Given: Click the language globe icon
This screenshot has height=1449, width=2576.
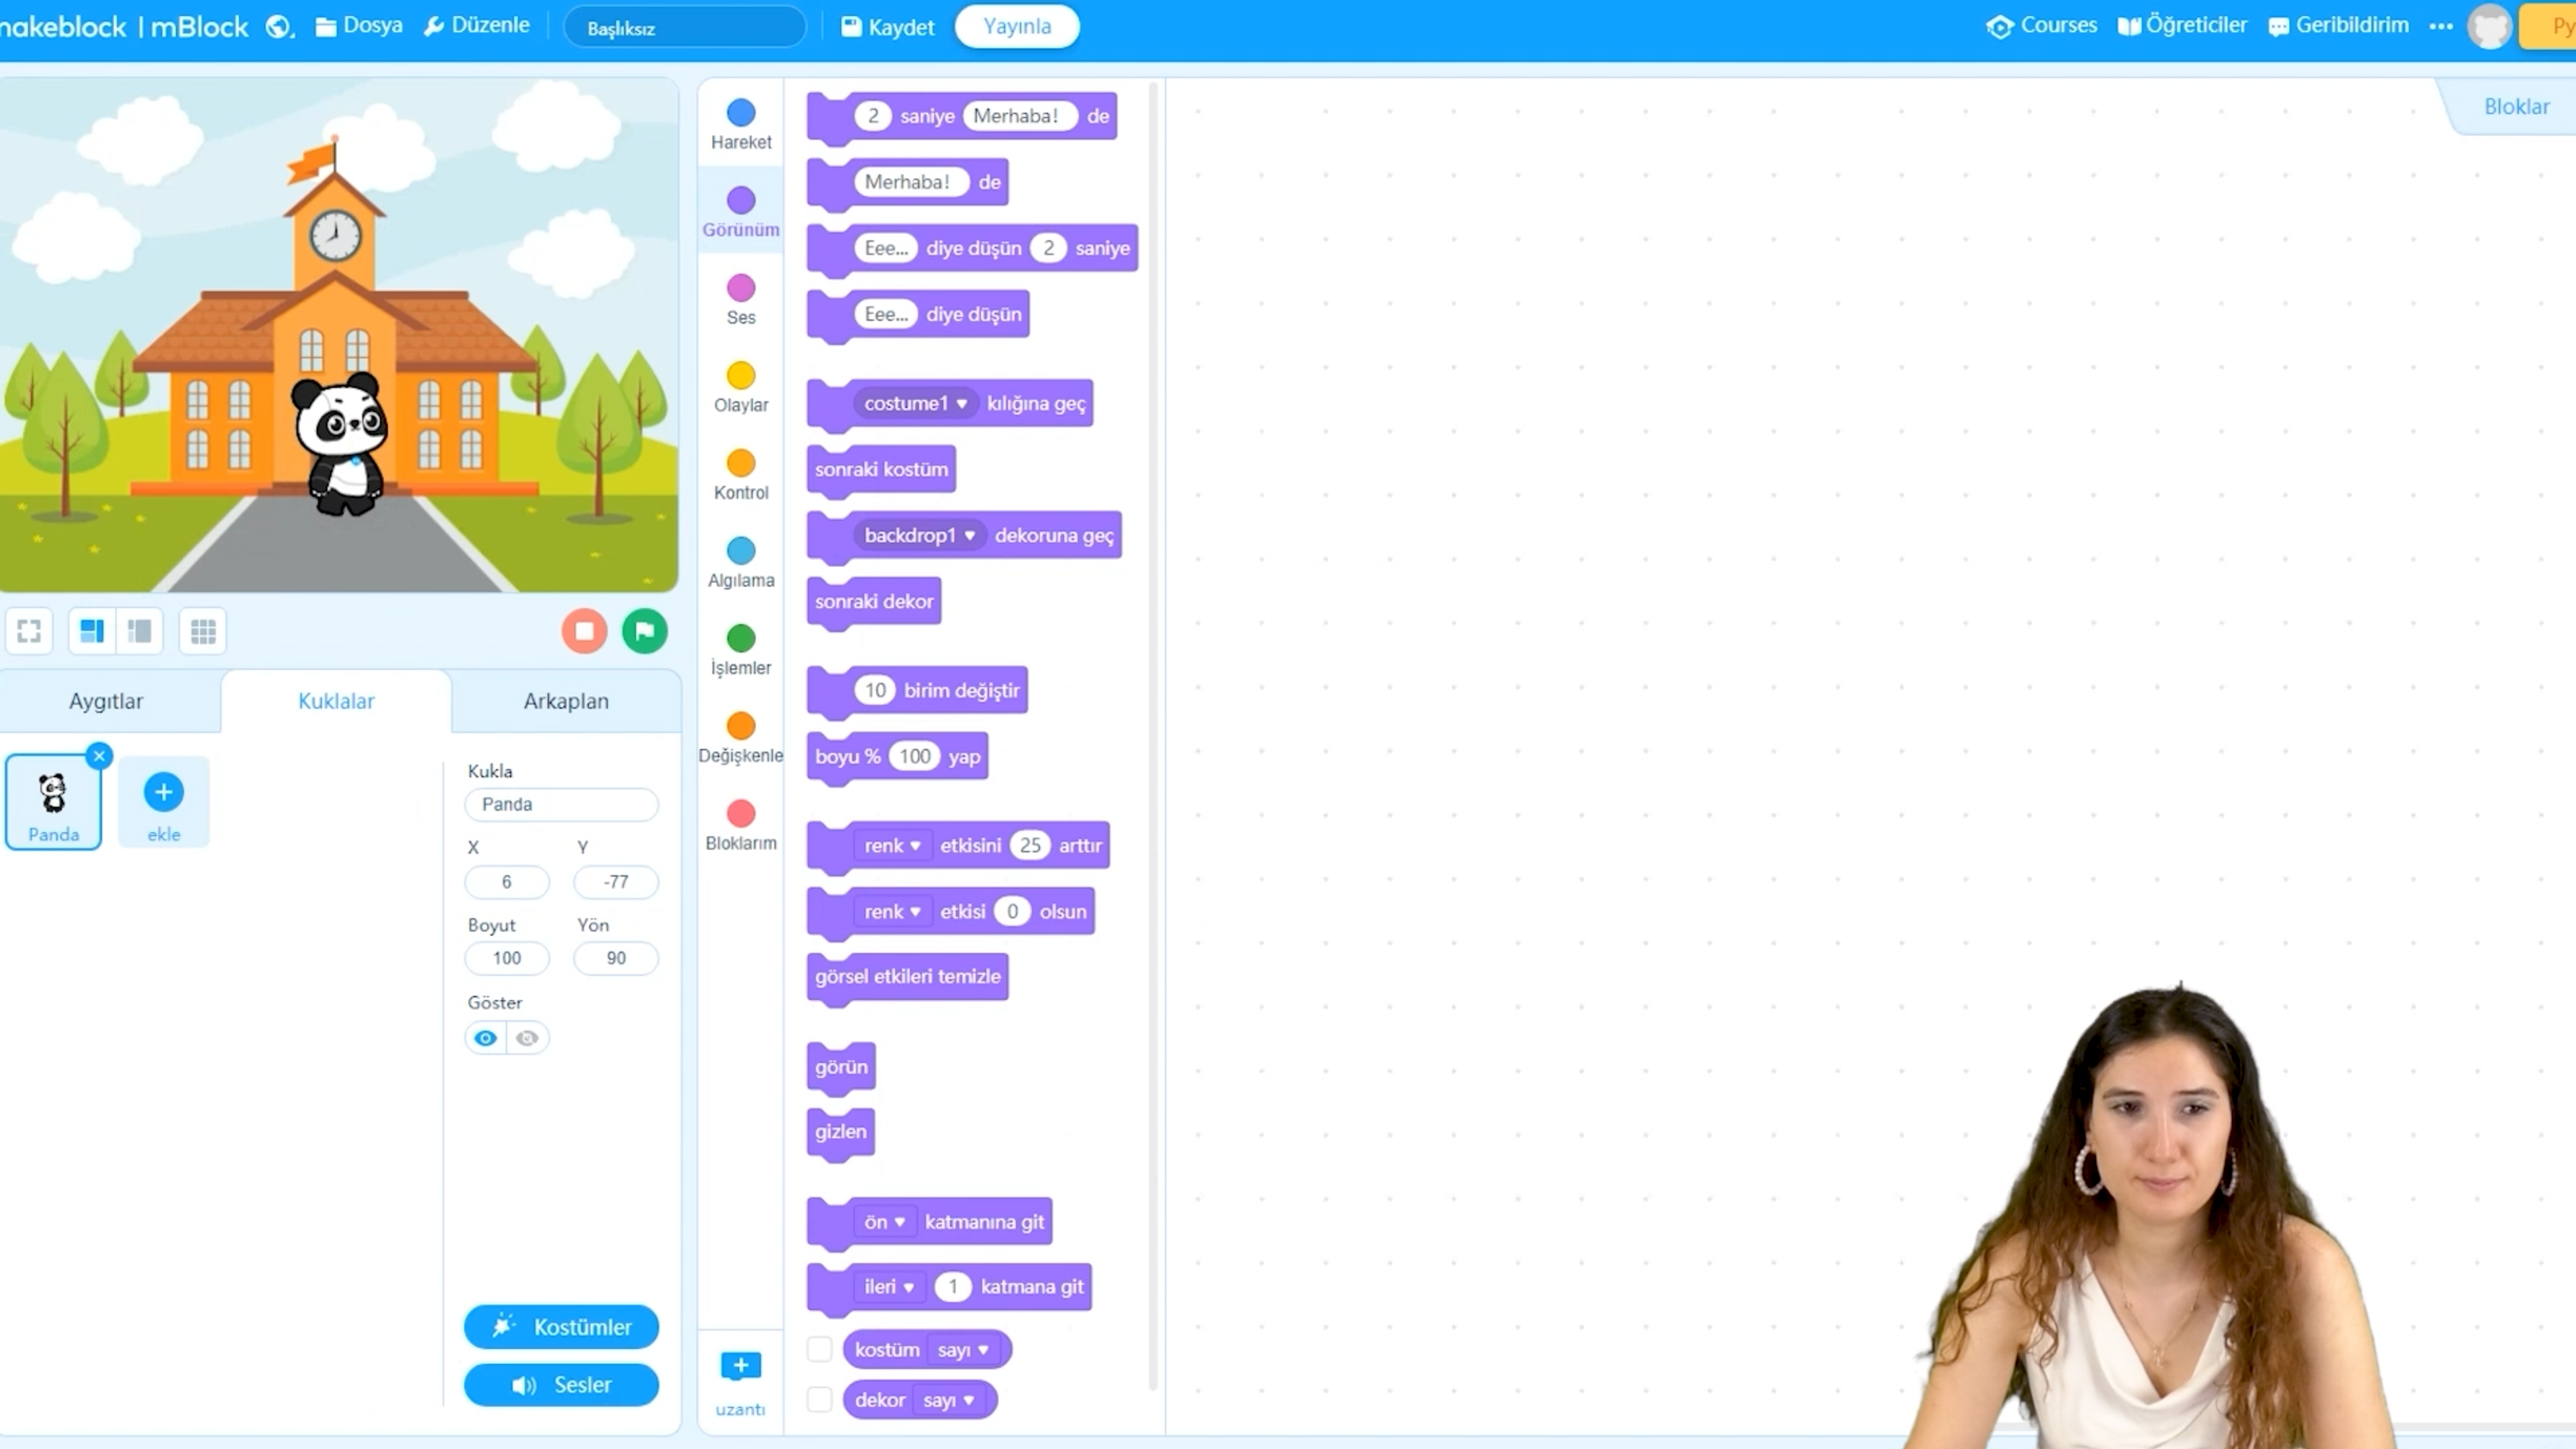Looking at the screenshot, I should (279, 27).
